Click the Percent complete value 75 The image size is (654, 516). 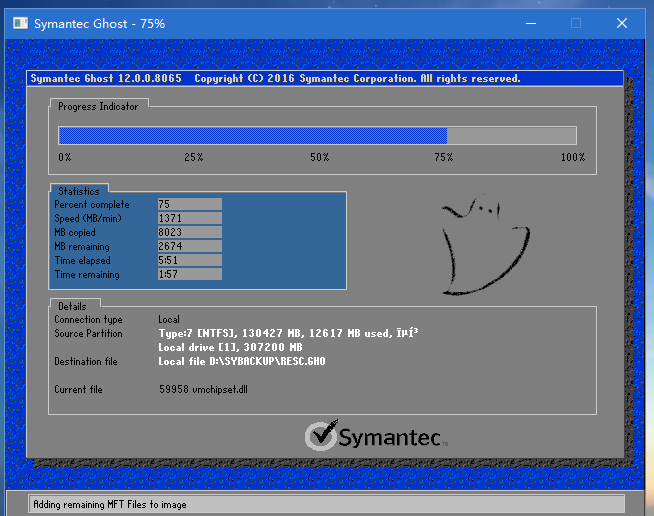pyautogui.click(x=190, y=204)
